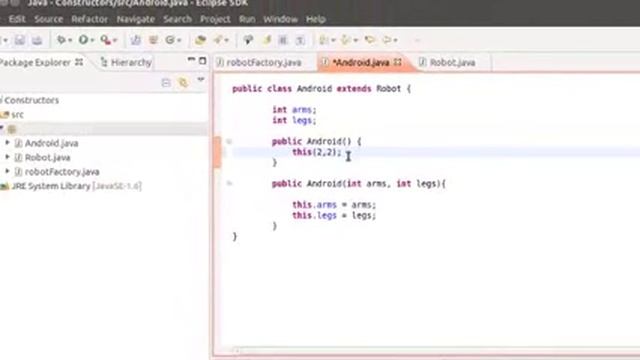Toggle Link with Editor in Package Explorer

tap(183, 83)
